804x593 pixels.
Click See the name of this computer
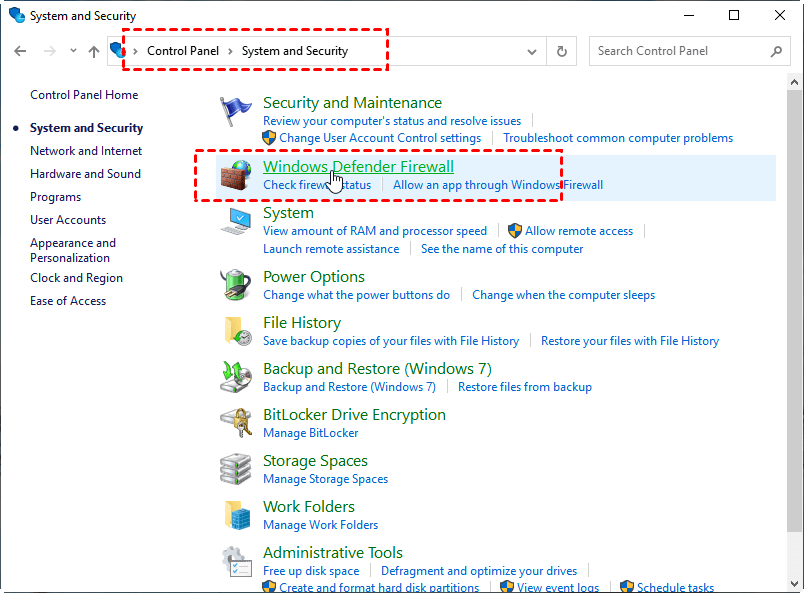click(502, 249)
